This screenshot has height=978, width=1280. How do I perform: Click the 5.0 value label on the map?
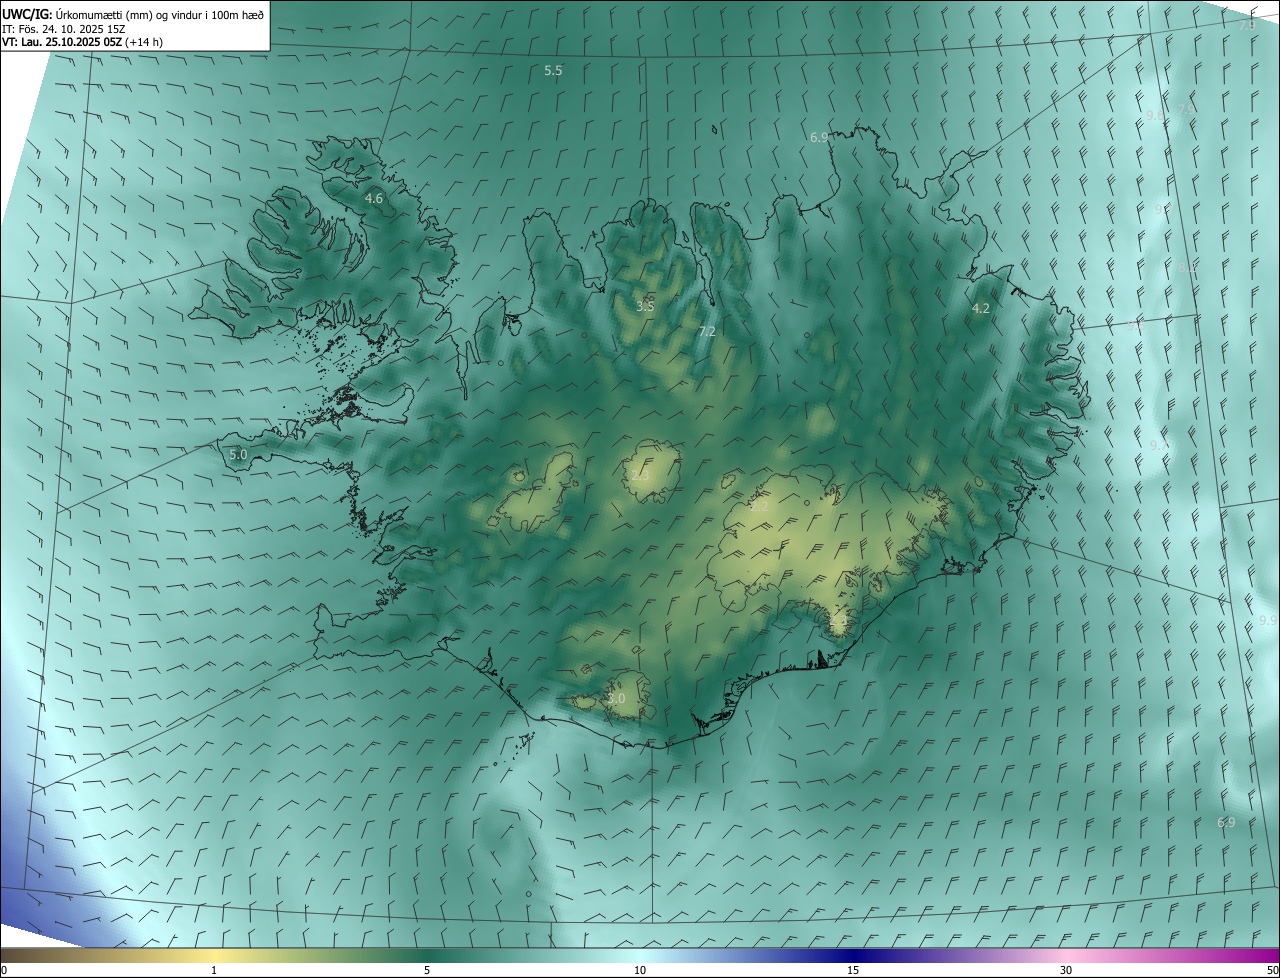[x=238, y=455]
